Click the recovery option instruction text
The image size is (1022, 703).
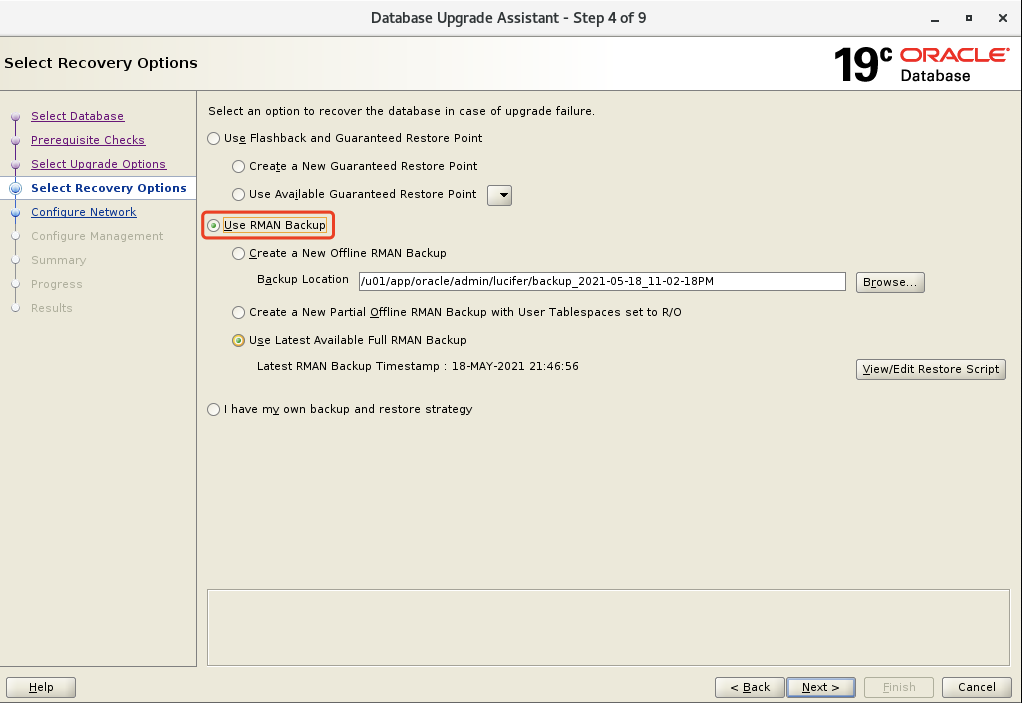point(402,111)
